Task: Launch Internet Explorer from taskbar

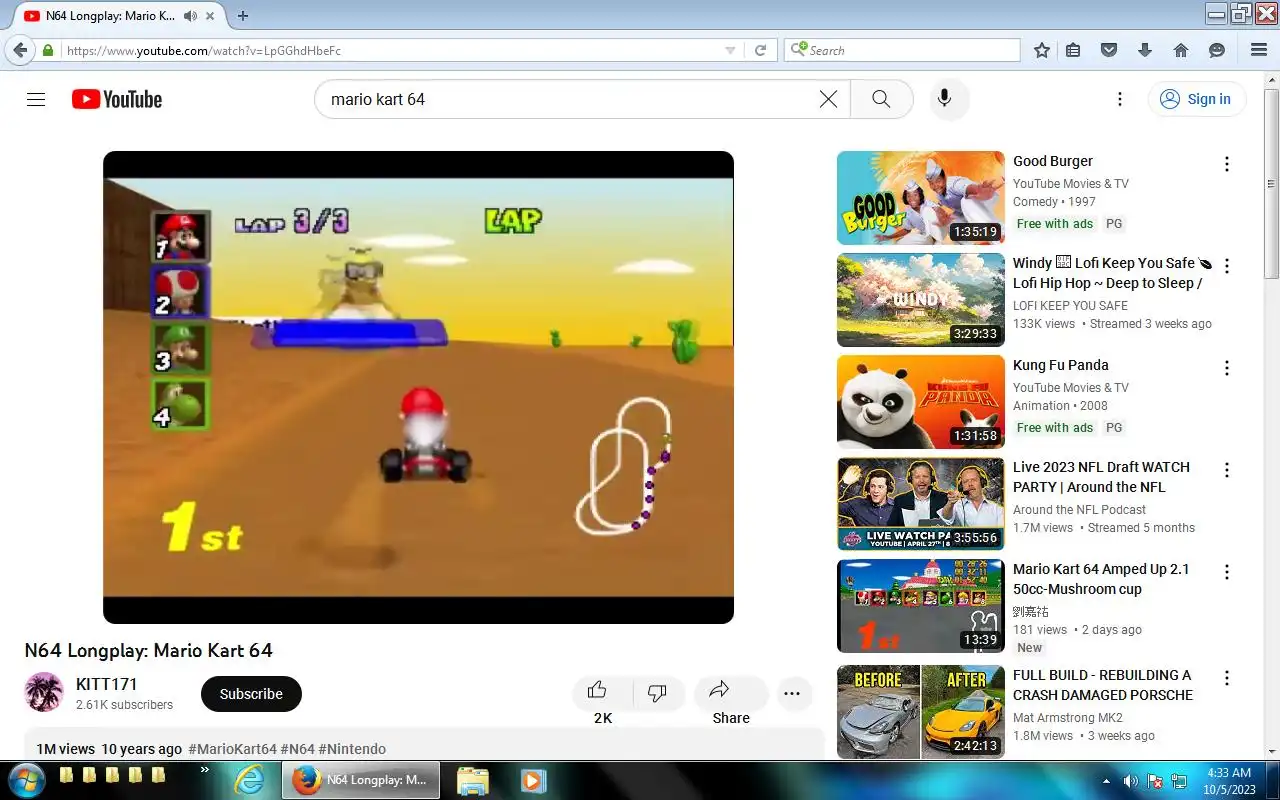Action: click(249, 780)
